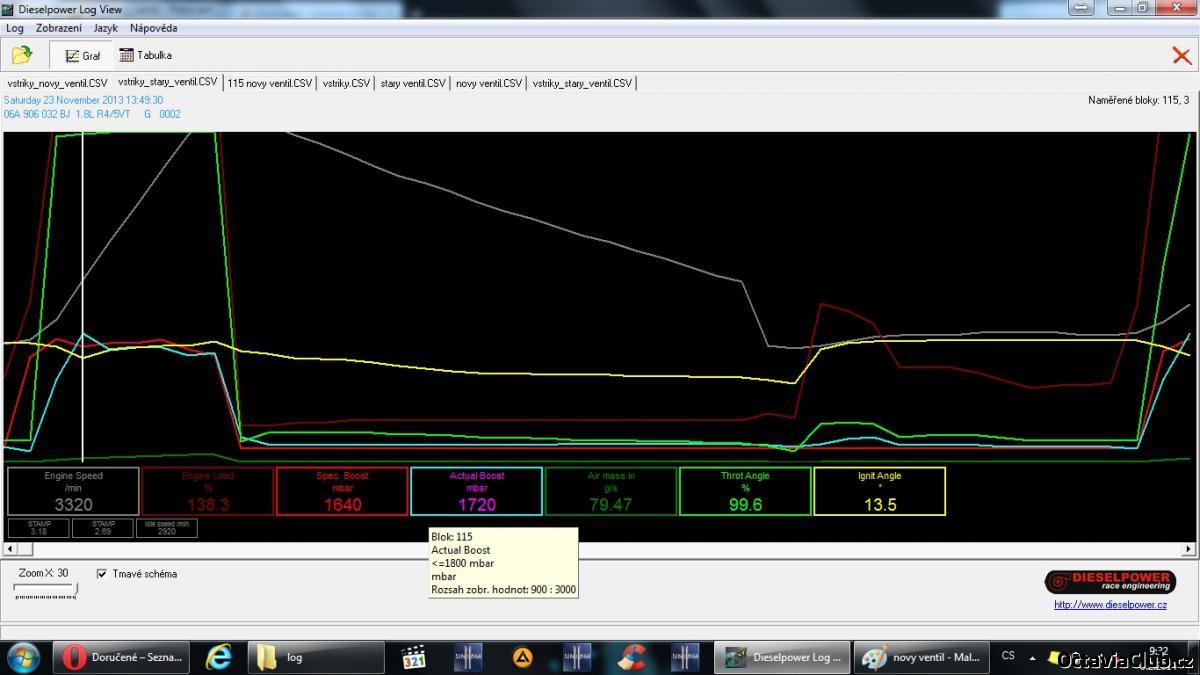Open the dieselpower.cz website link
The width and height of the screenshot is (1200, 675).
[x=1110, y=604]
